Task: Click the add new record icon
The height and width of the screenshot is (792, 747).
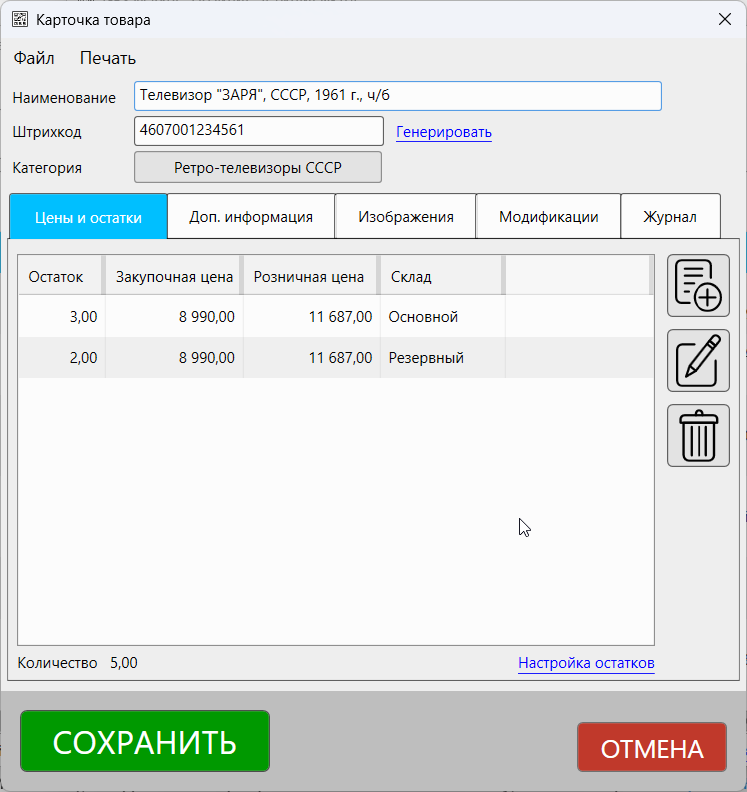Action: 698,286
